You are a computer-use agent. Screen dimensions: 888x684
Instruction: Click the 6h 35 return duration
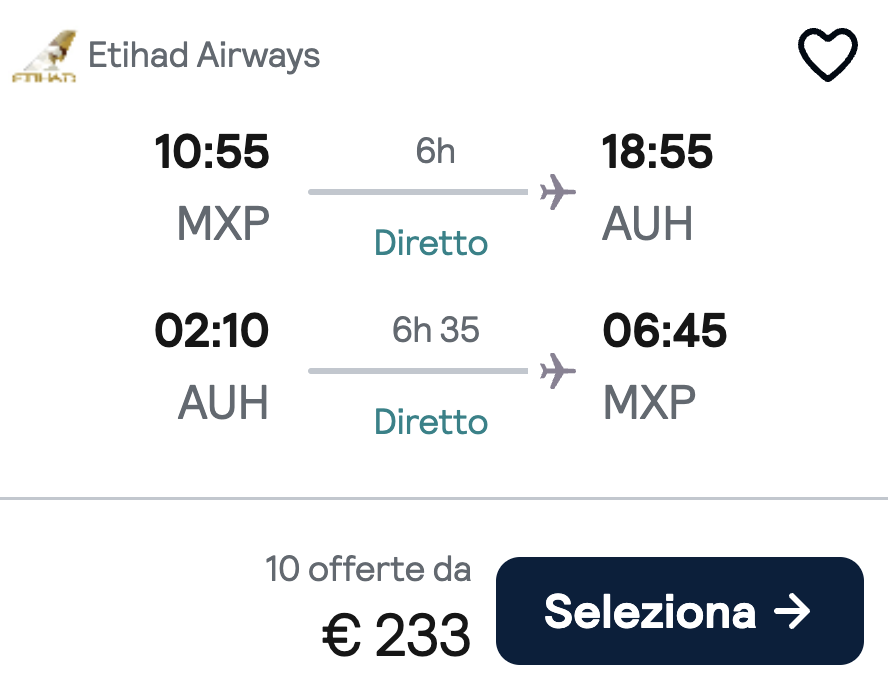coord(436,330)
